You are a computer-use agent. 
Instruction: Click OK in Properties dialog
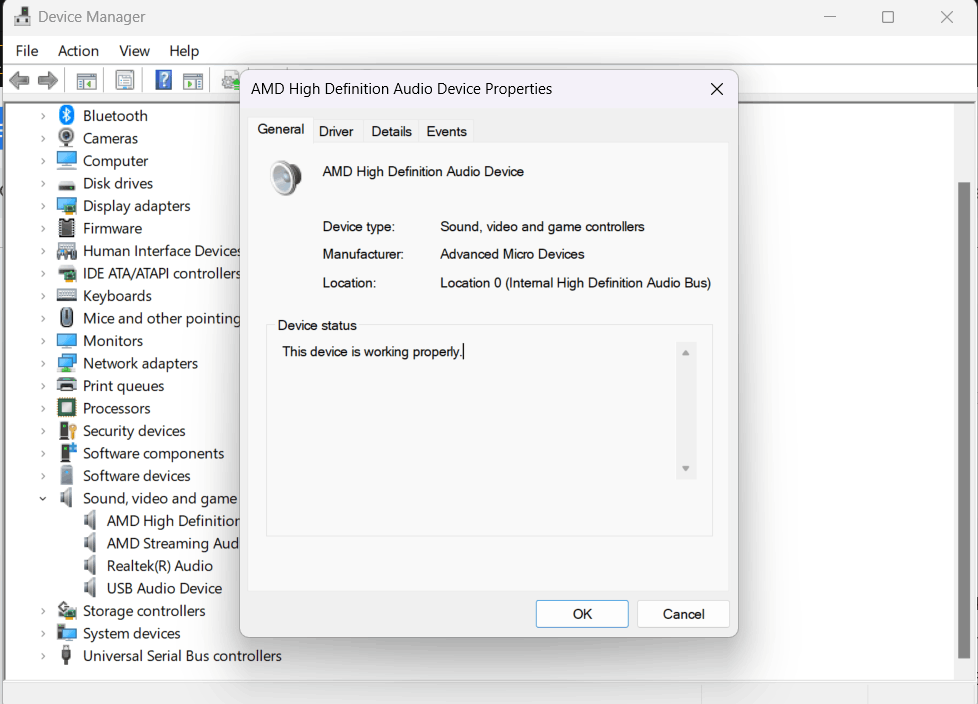click(582, 614)
